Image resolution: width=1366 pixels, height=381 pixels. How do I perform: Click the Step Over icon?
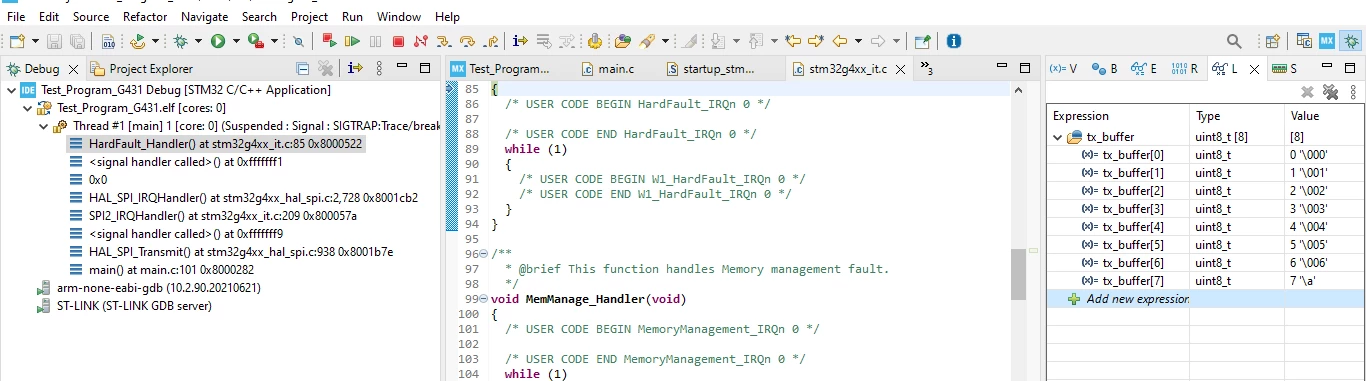467,41
